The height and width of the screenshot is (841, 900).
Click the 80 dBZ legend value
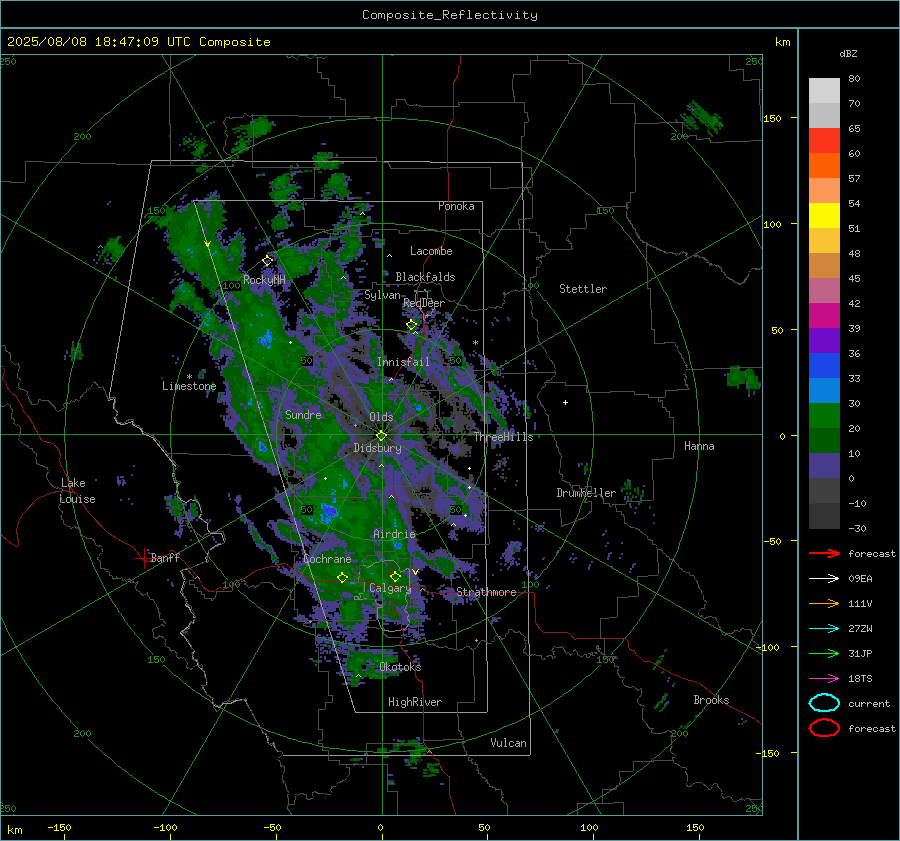[x=854, y=79]
